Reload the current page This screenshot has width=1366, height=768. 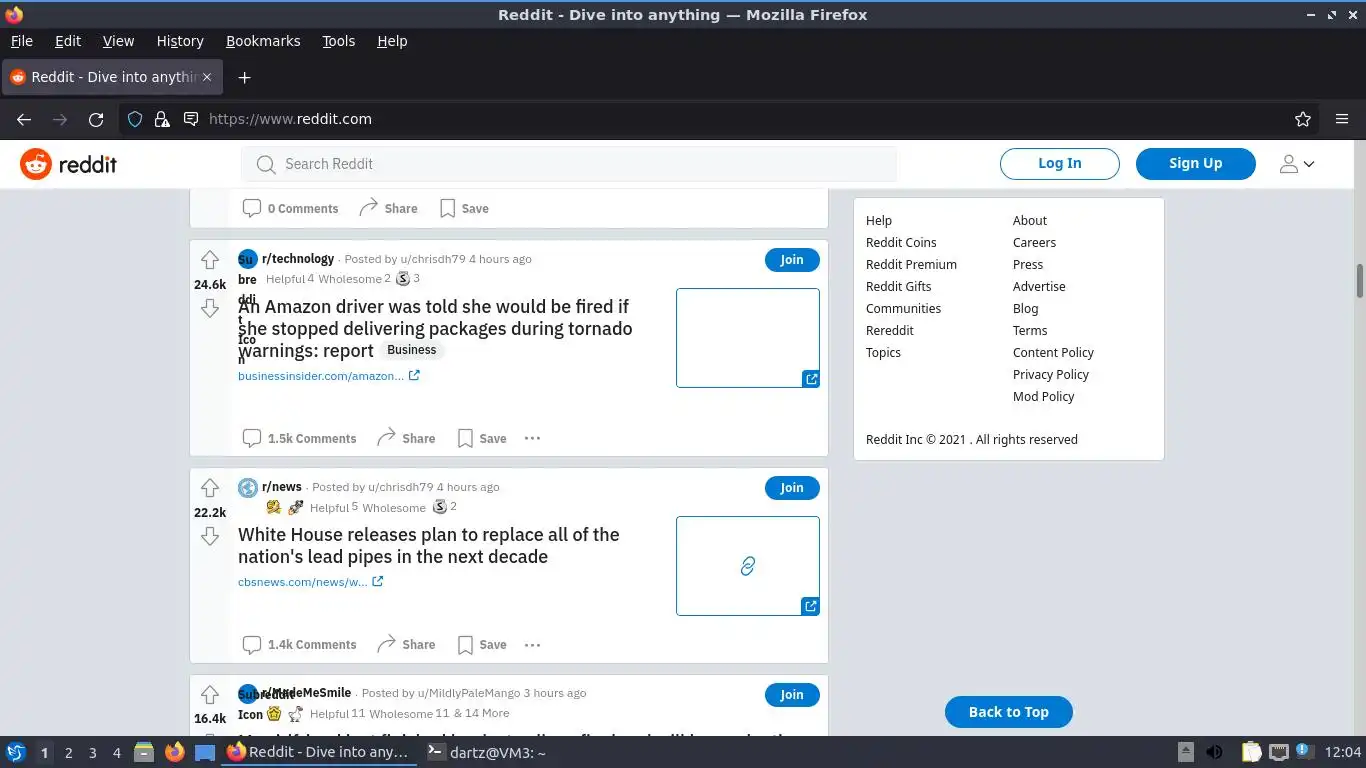96,119
